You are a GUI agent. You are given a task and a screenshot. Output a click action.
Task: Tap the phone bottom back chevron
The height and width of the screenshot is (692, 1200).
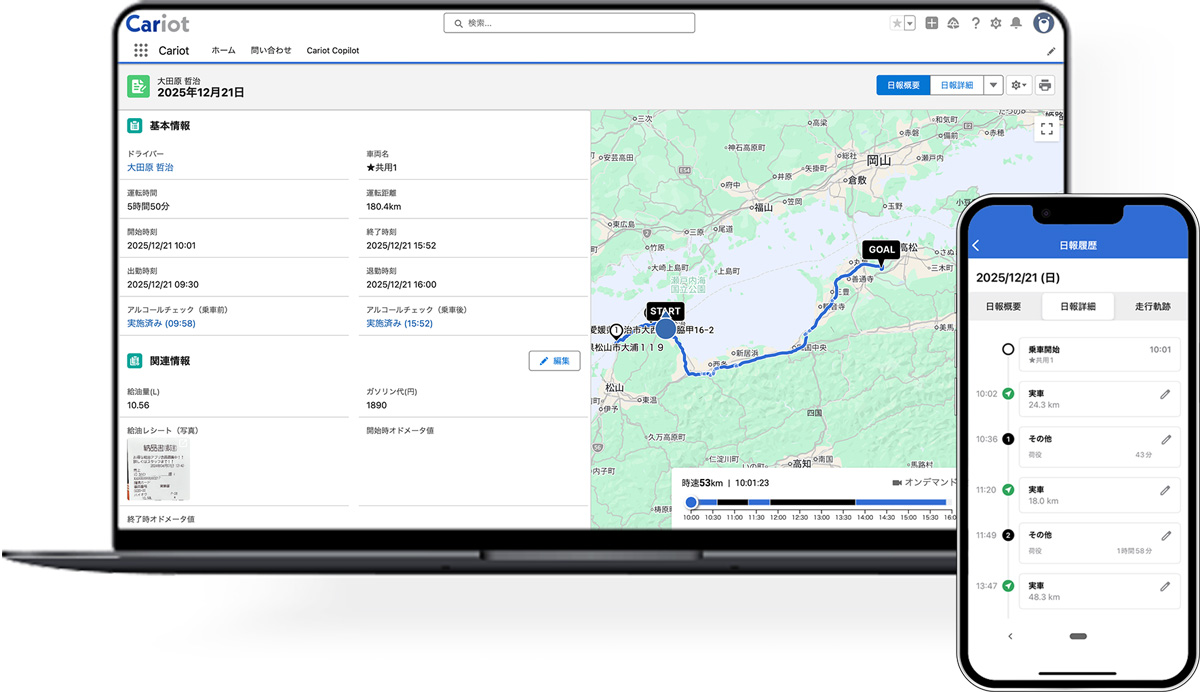(x=1010, y=636)
